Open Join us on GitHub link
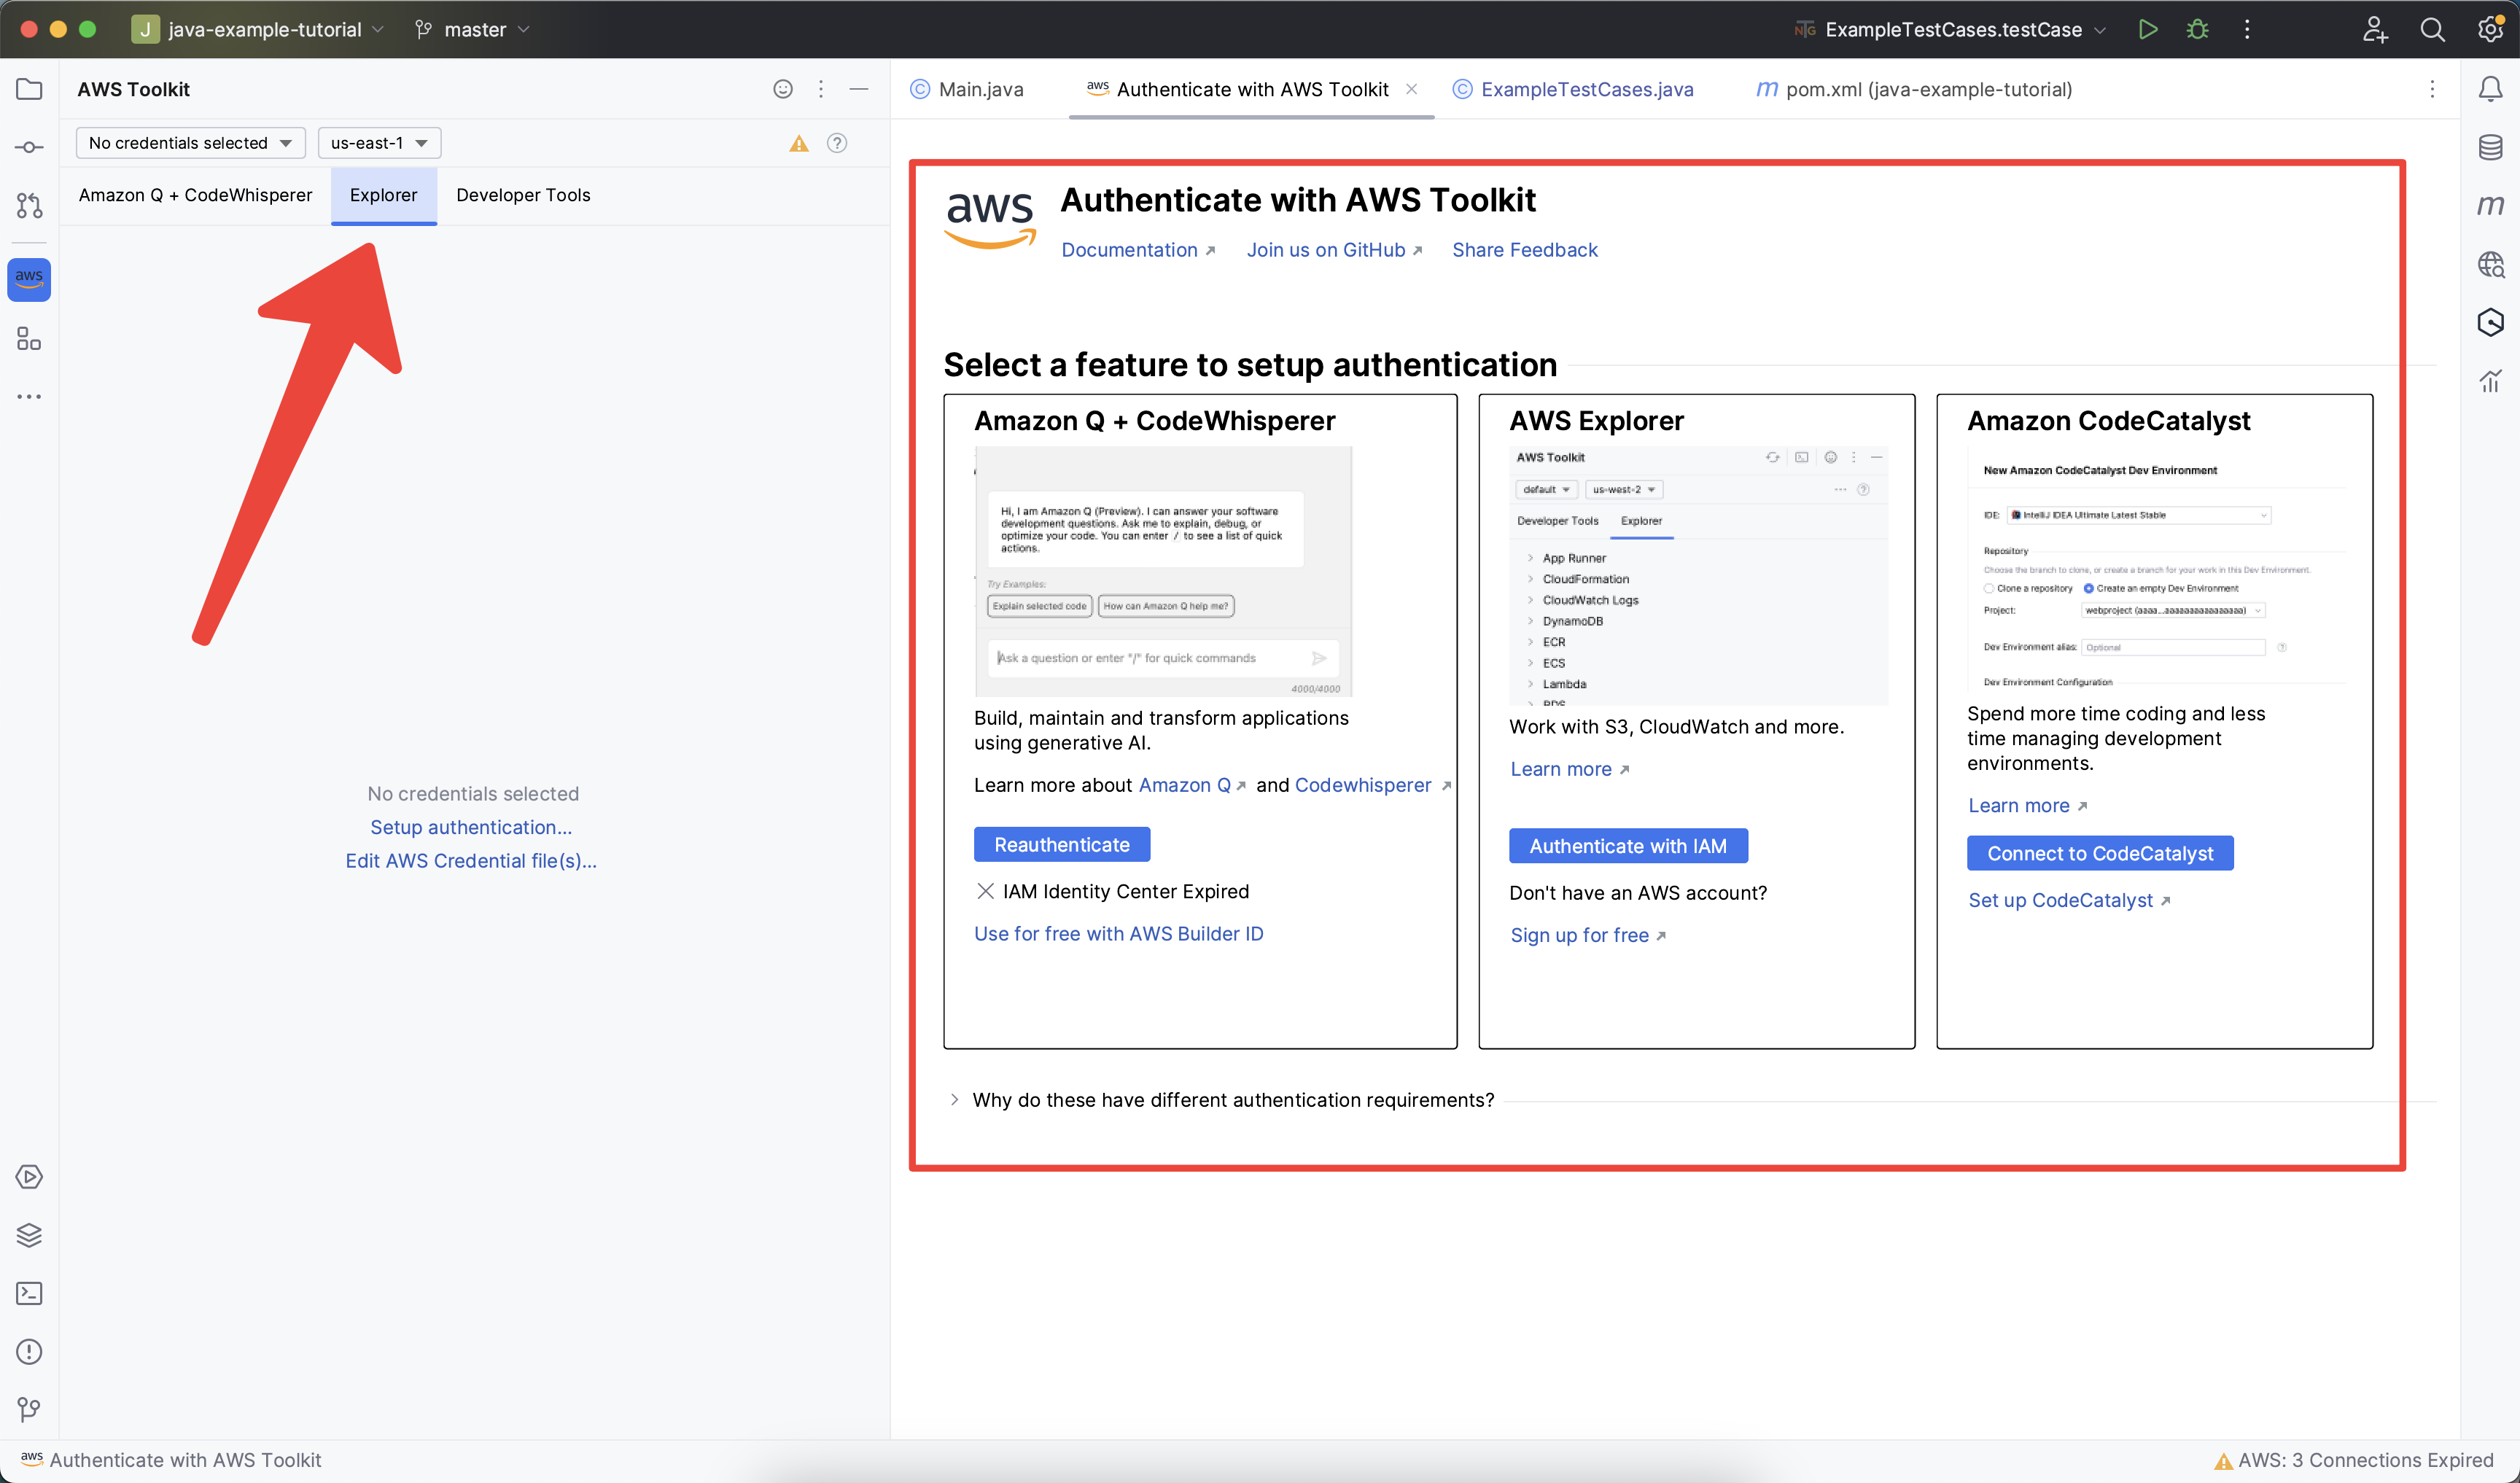Viewport: 2520px width, 1483px height. point(1334,250)
